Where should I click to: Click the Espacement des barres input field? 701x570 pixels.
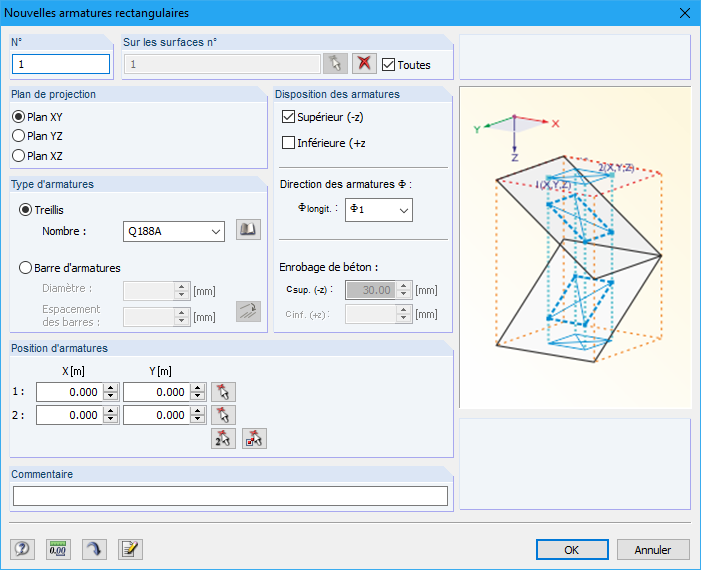pyautogui.click(x=148, y=317)
